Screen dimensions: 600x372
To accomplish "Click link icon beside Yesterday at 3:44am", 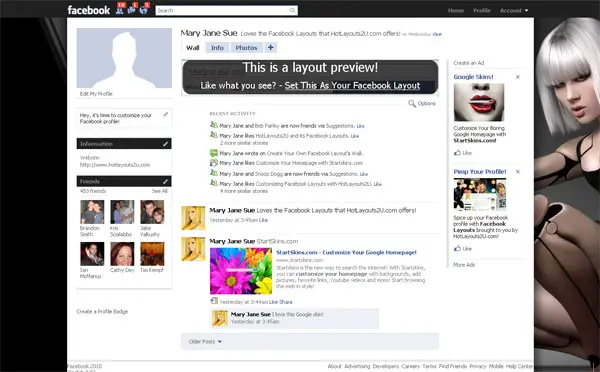I will [x=214, y=301].
